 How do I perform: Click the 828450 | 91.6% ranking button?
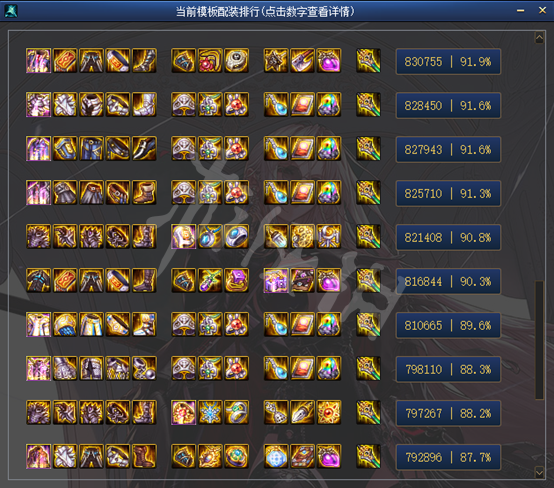click(448, 106)
